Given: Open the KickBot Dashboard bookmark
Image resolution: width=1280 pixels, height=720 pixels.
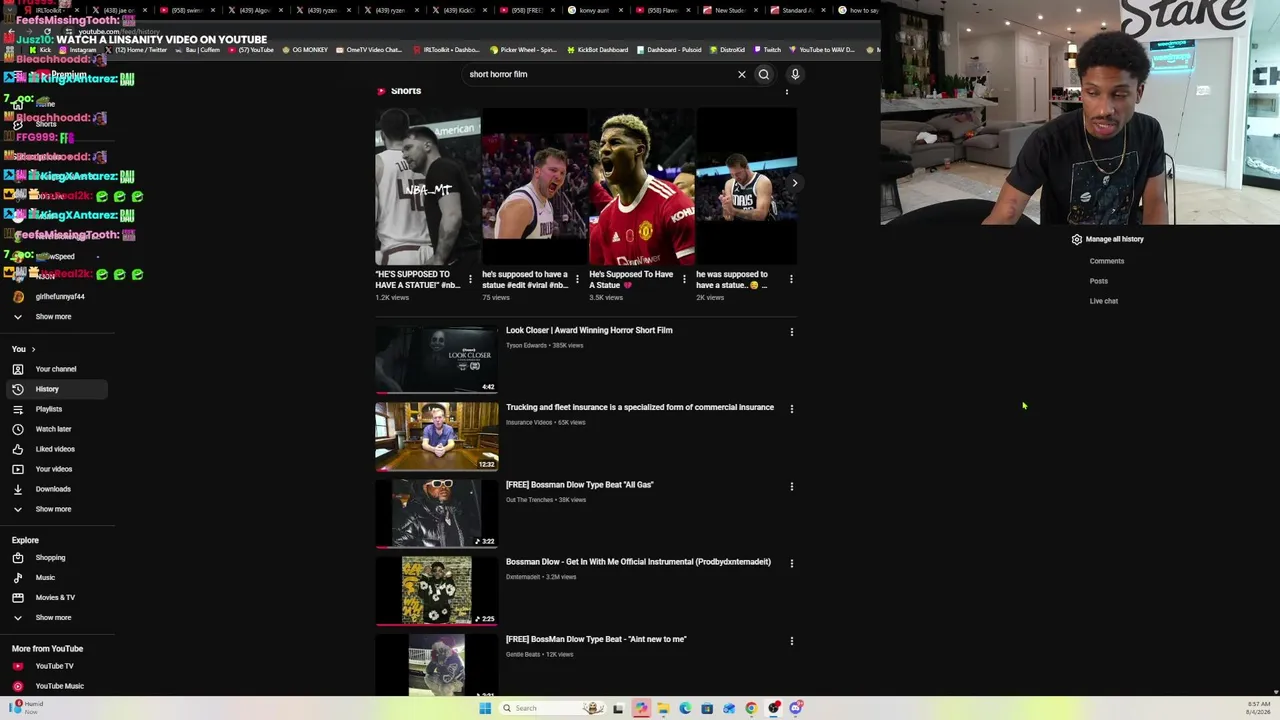Looking at the screenshot, I should point(597,50).
